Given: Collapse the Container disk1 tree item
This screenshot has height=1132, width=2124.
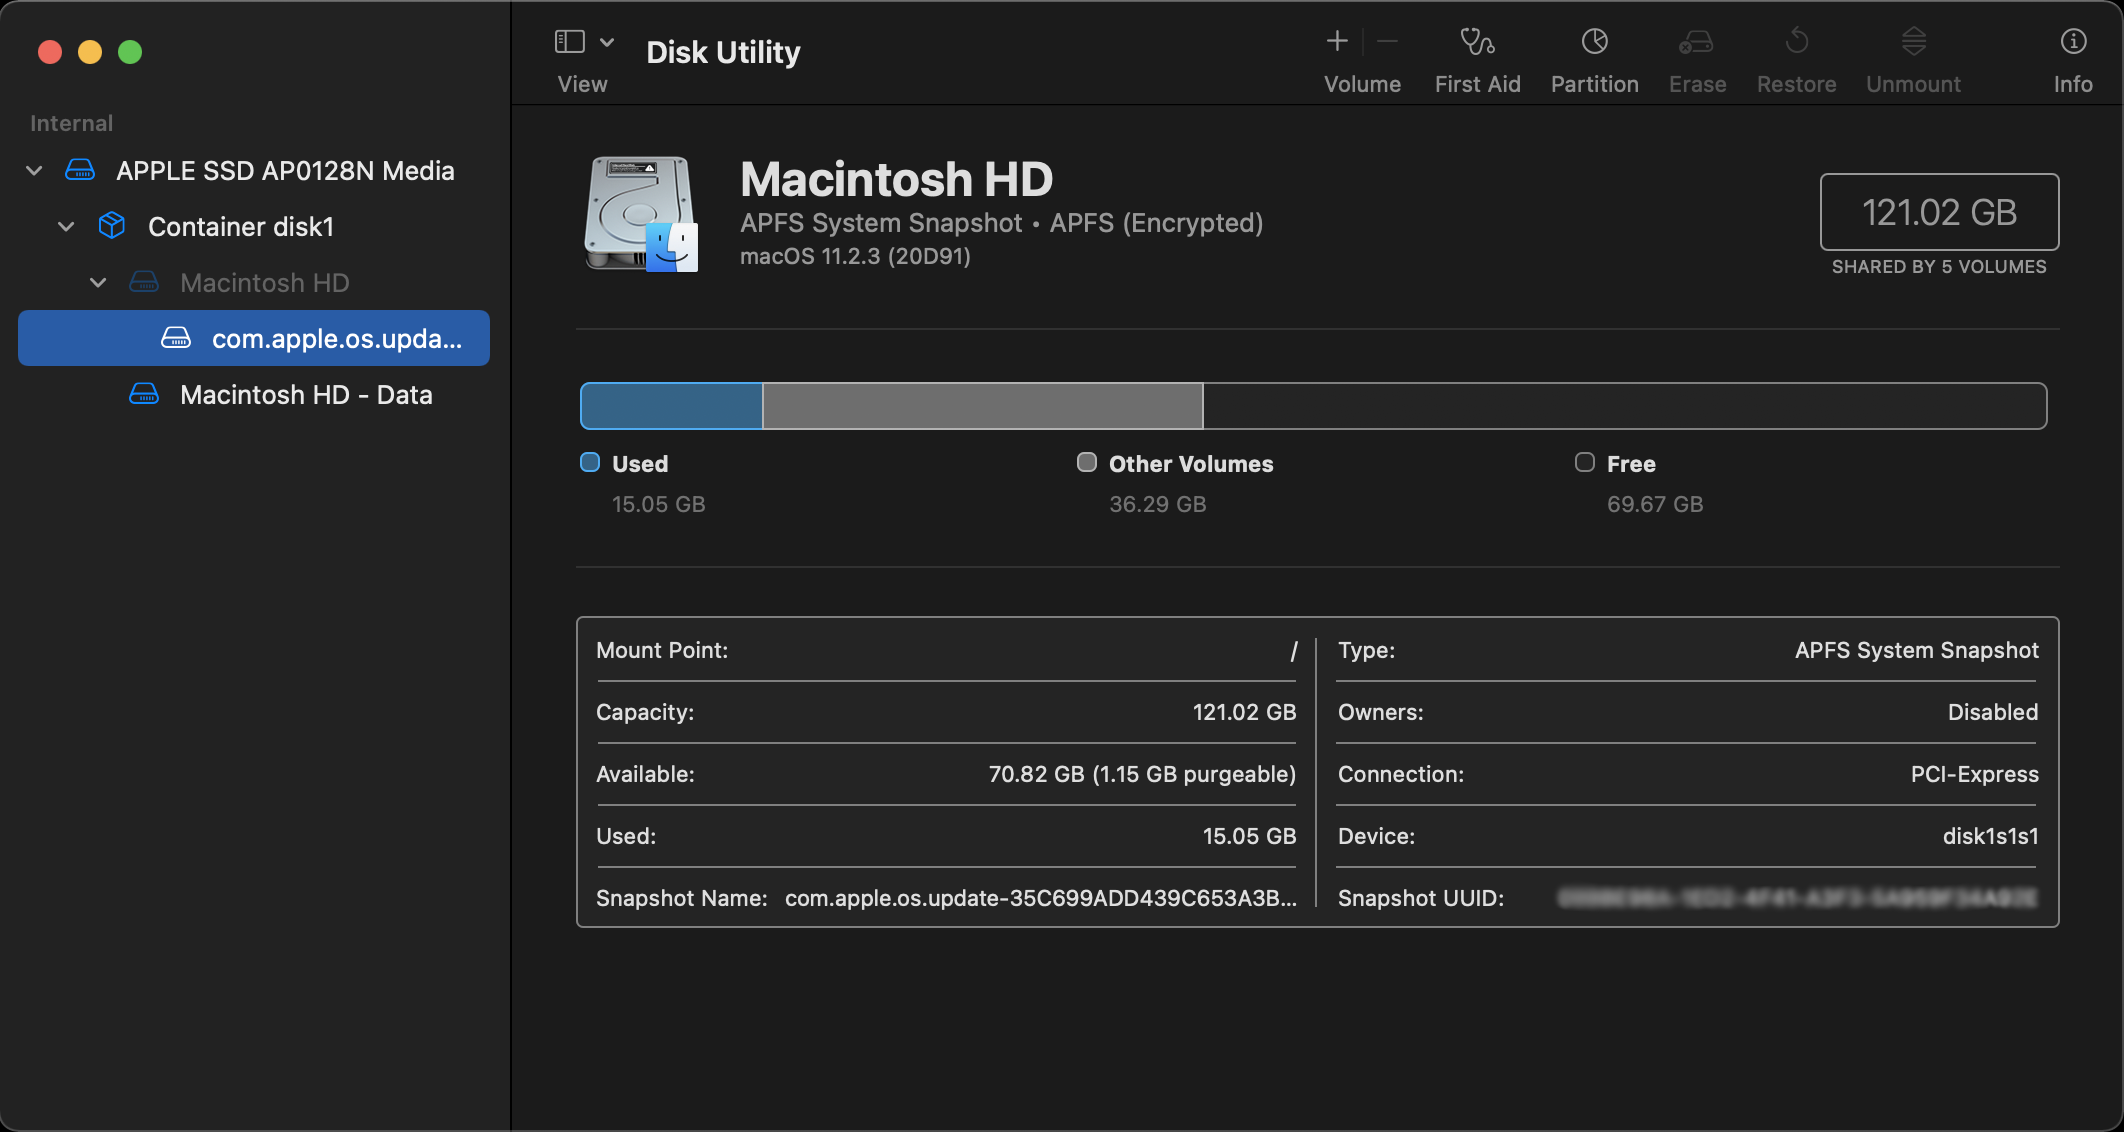Looking at the screenshot, I should [66, 226].
